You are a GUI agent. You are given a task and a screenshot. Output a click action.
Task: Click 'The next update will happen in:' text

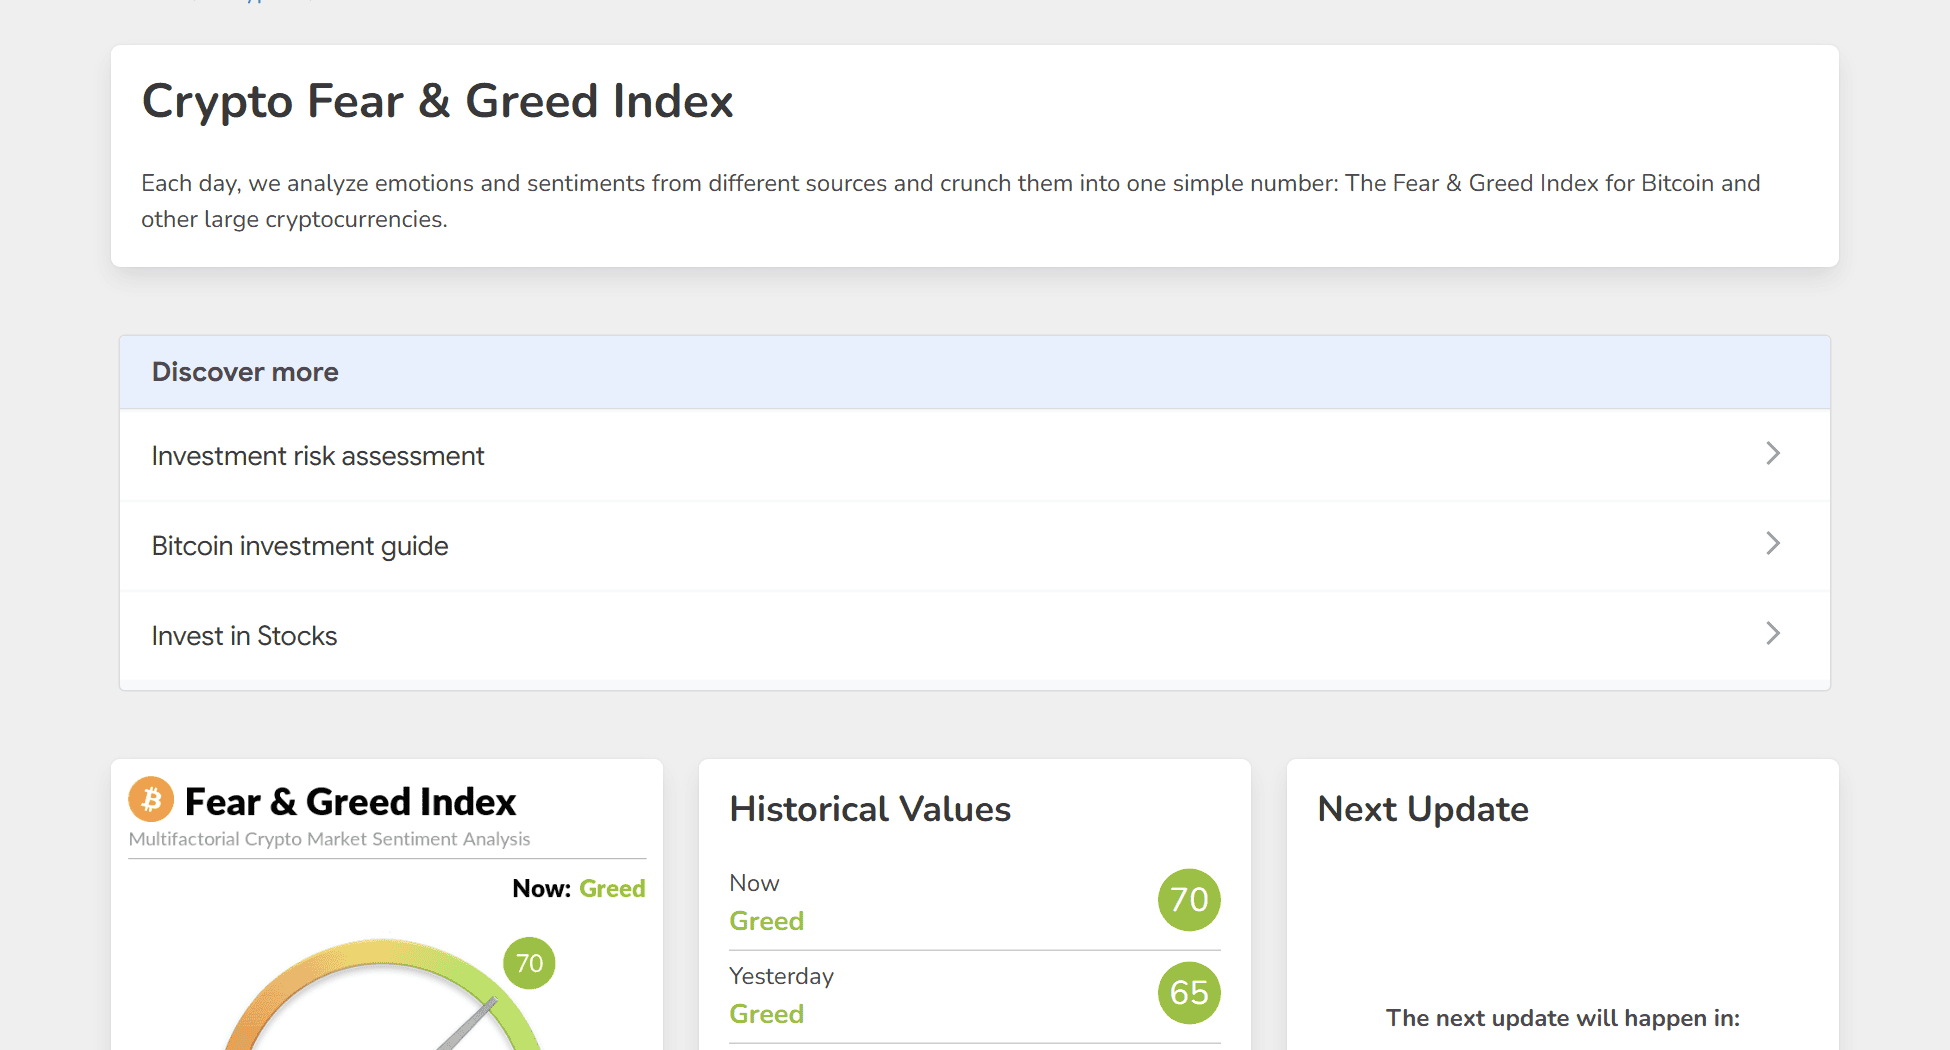(1562, 1018)
